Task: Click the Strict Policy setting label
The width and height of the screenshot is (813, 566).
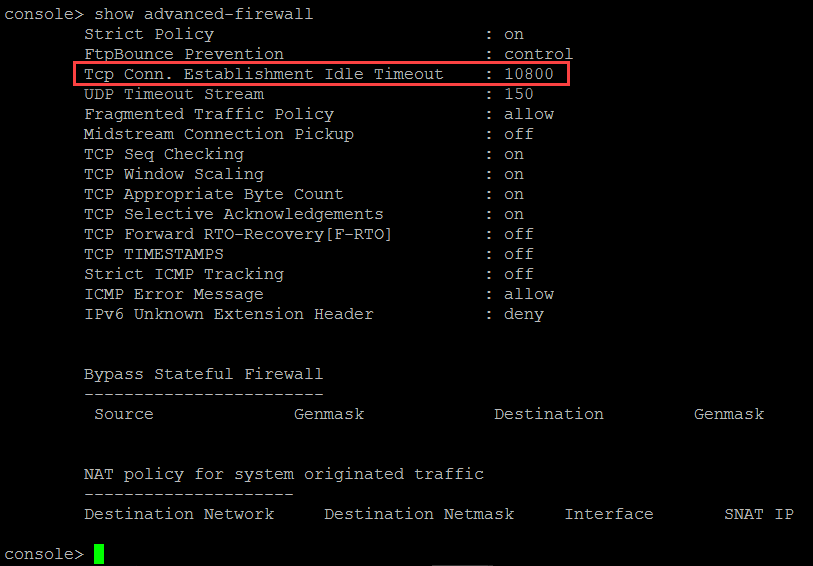Action: [149, 34]
